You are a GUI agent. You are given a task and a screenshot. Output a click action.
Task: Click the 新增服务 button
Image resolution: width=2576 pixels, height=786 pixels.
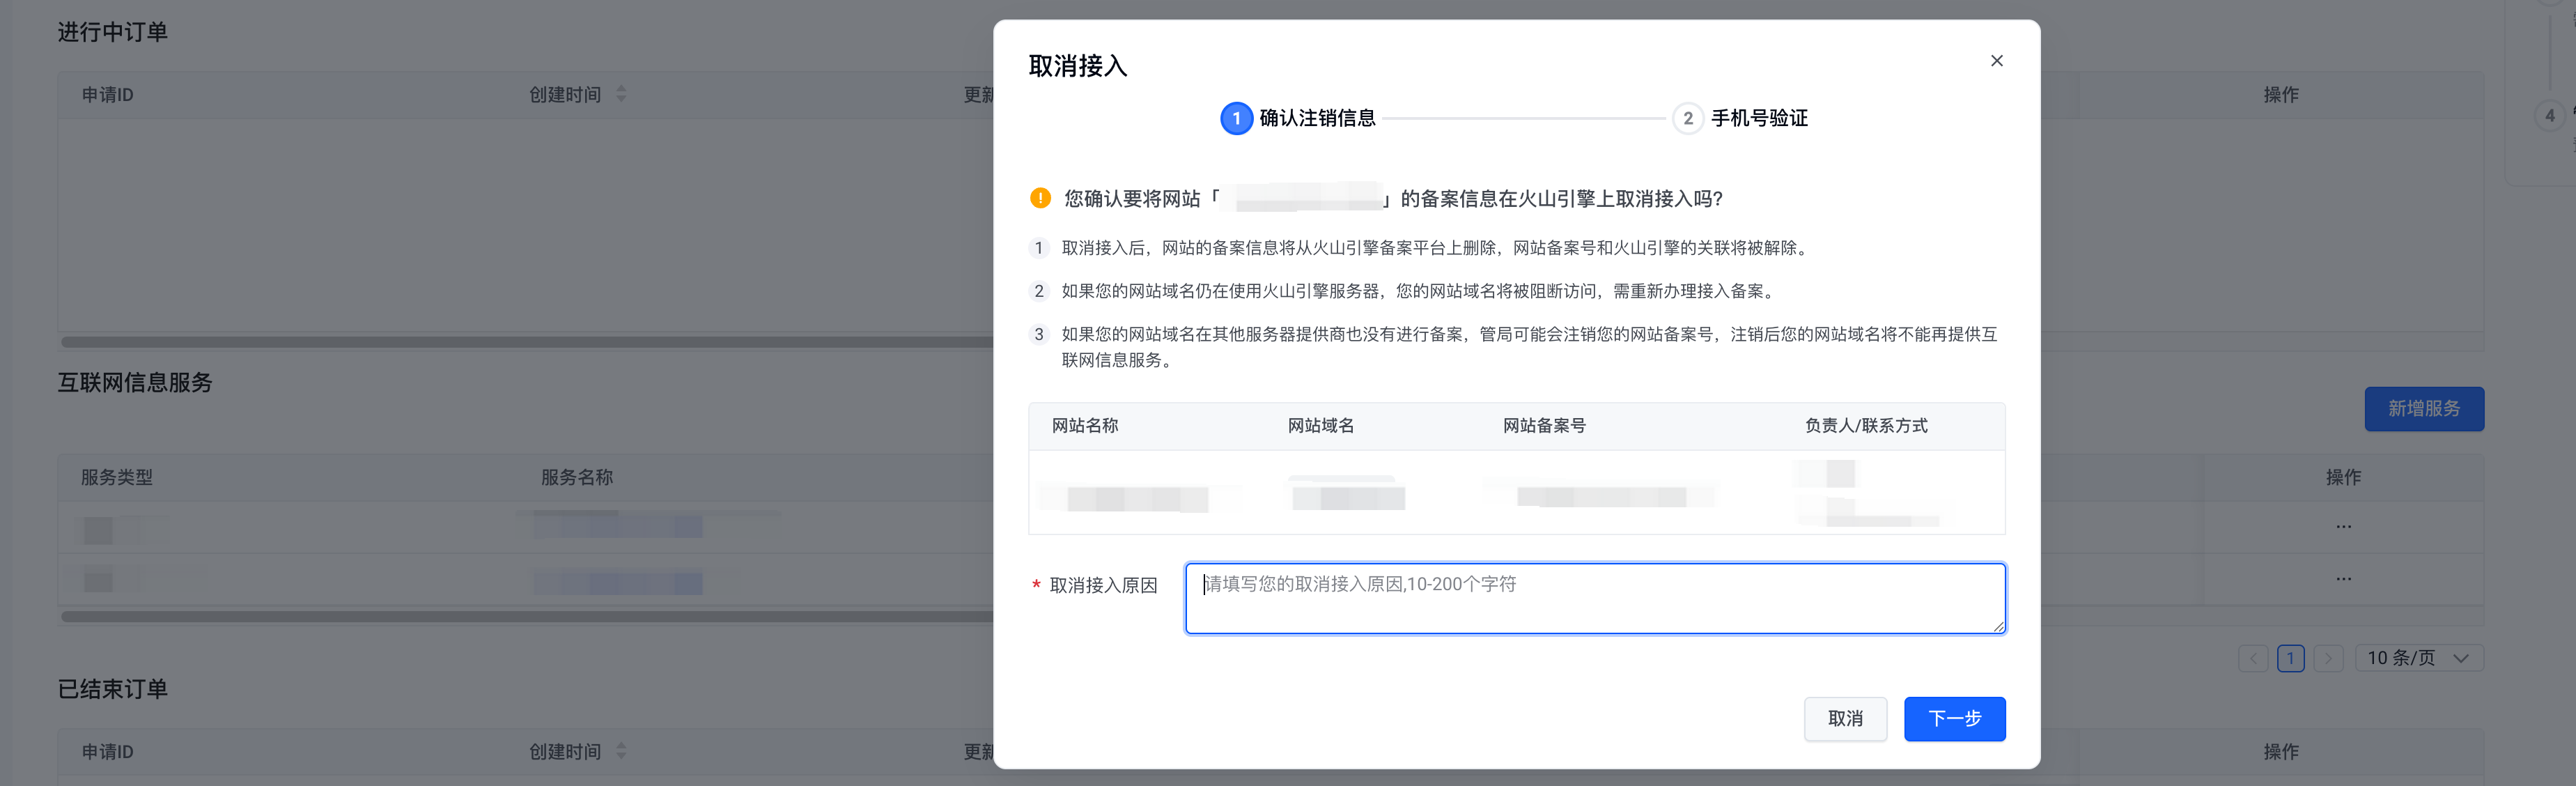2423,409
